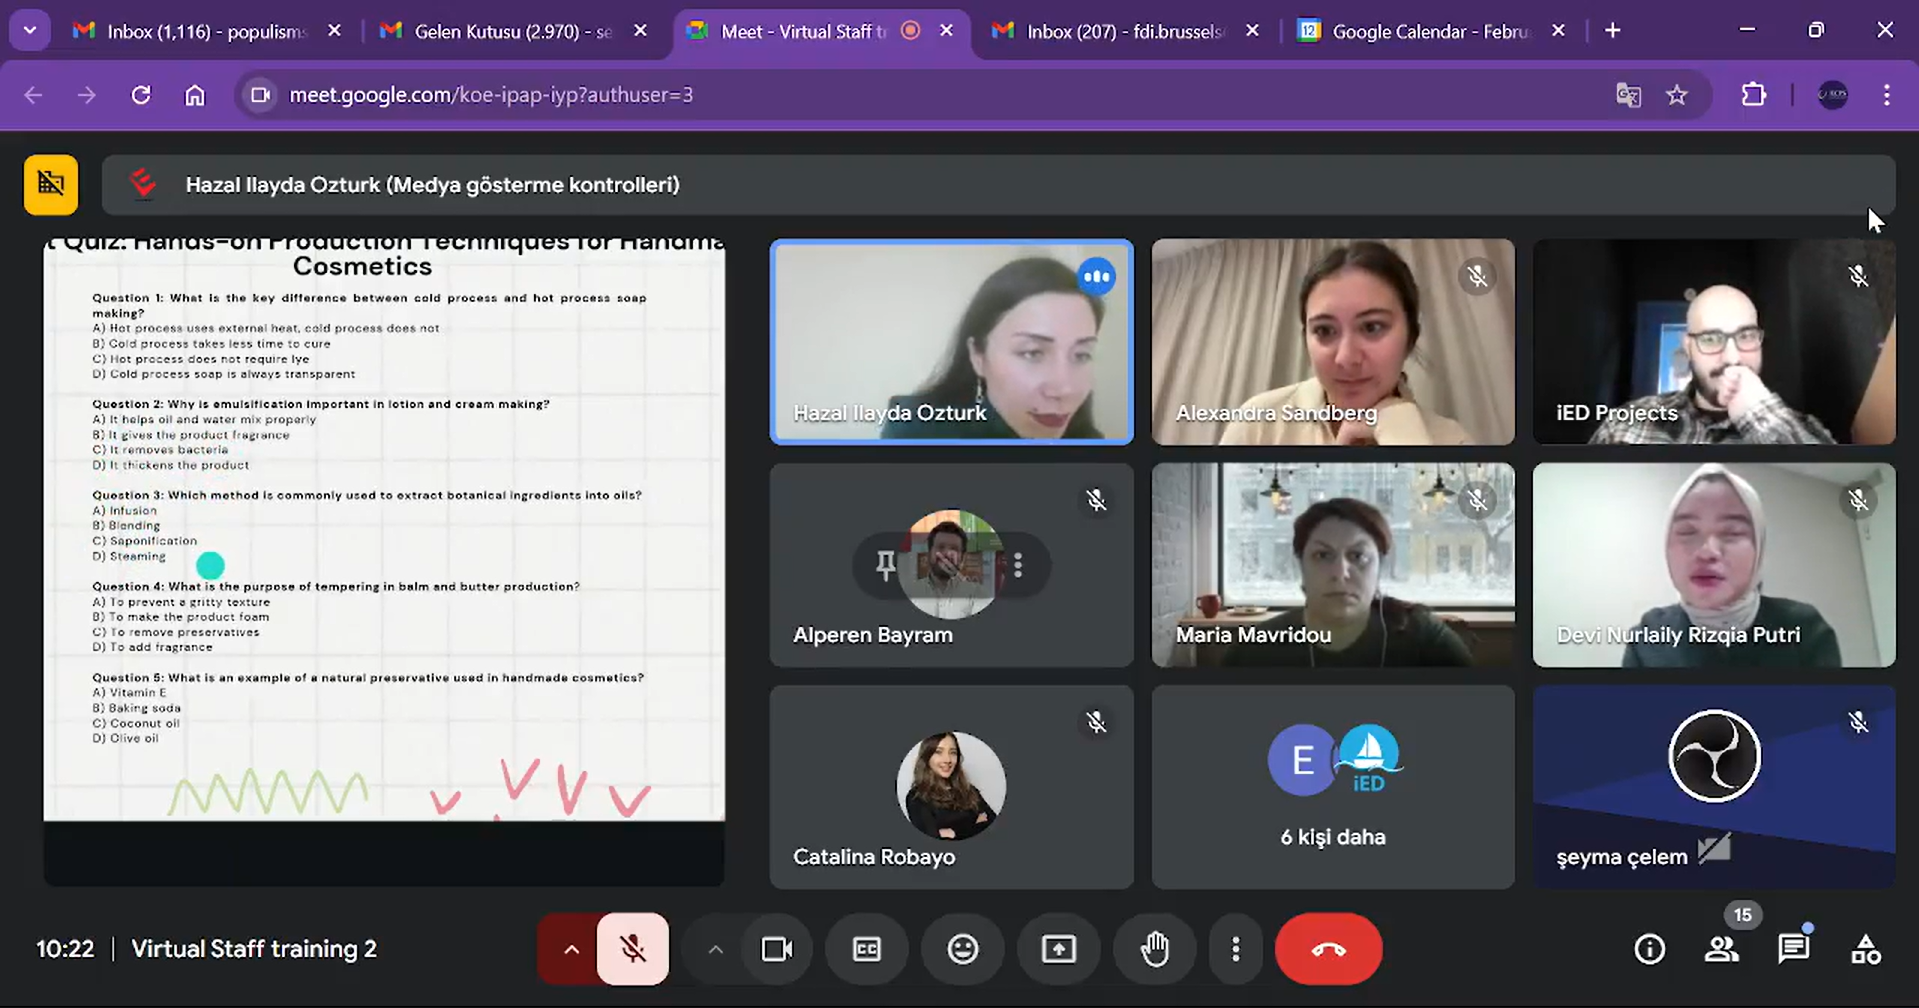Pin Alperen Bayram's video tile

(x=885, y=565)
